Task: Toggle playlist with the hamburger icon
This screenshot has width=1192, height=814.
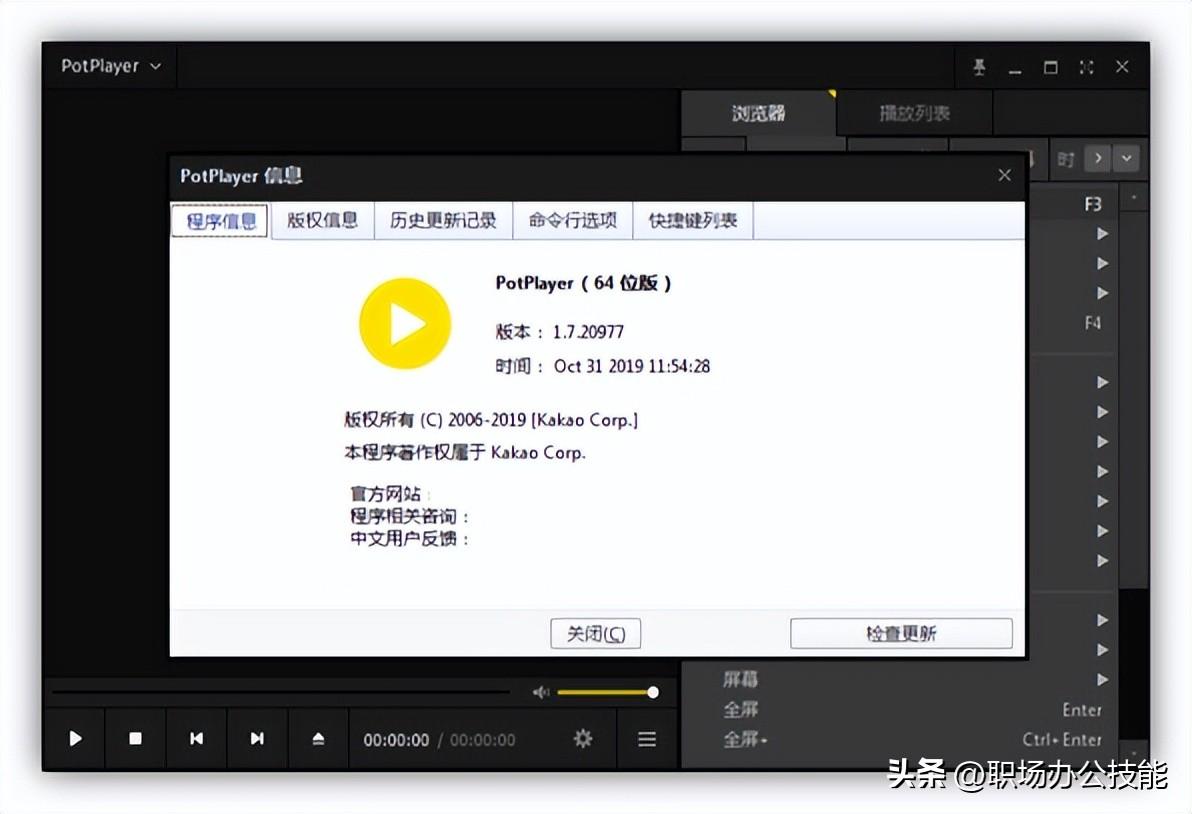Action: pyautogui.click(x=647, y=739)
